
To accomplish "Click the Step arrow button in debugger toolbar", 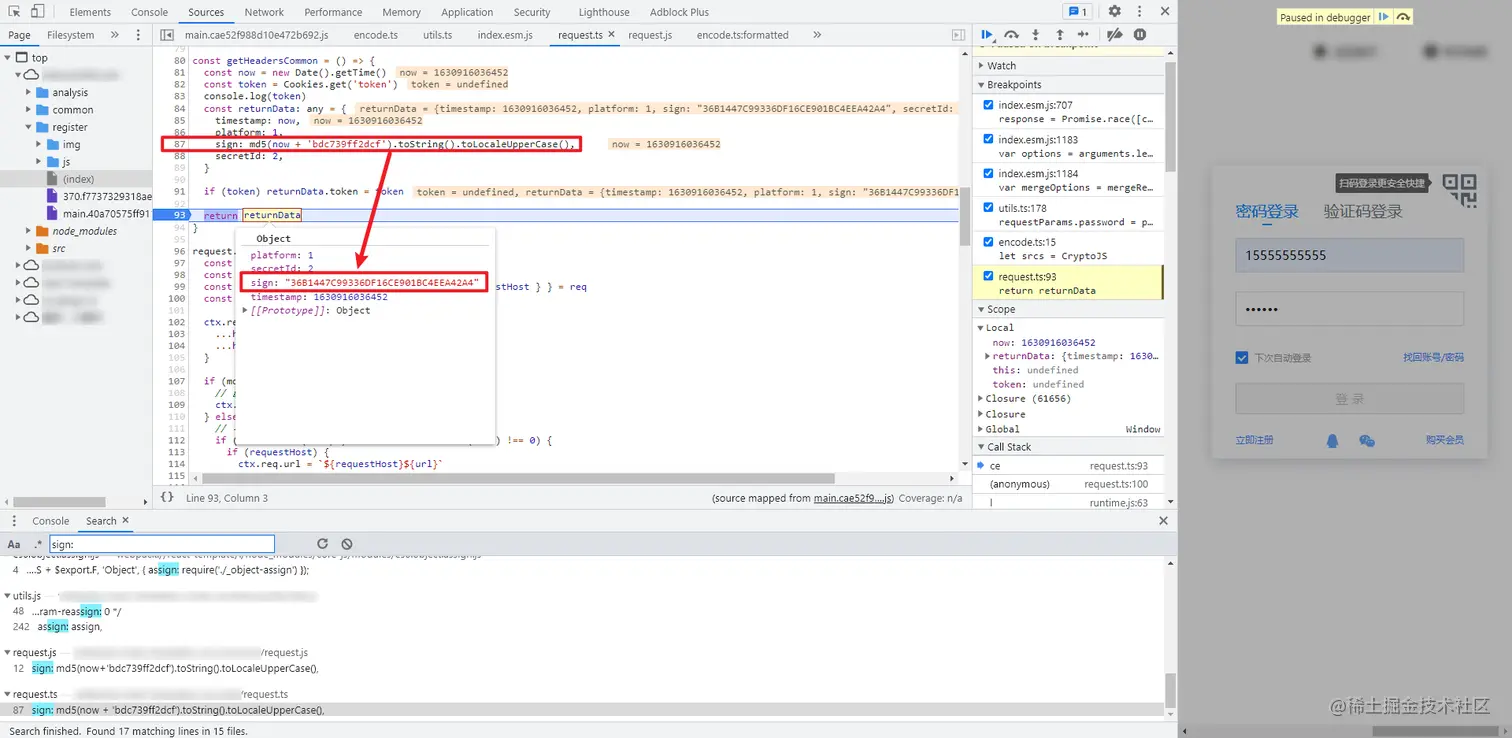I will 1083,34.
